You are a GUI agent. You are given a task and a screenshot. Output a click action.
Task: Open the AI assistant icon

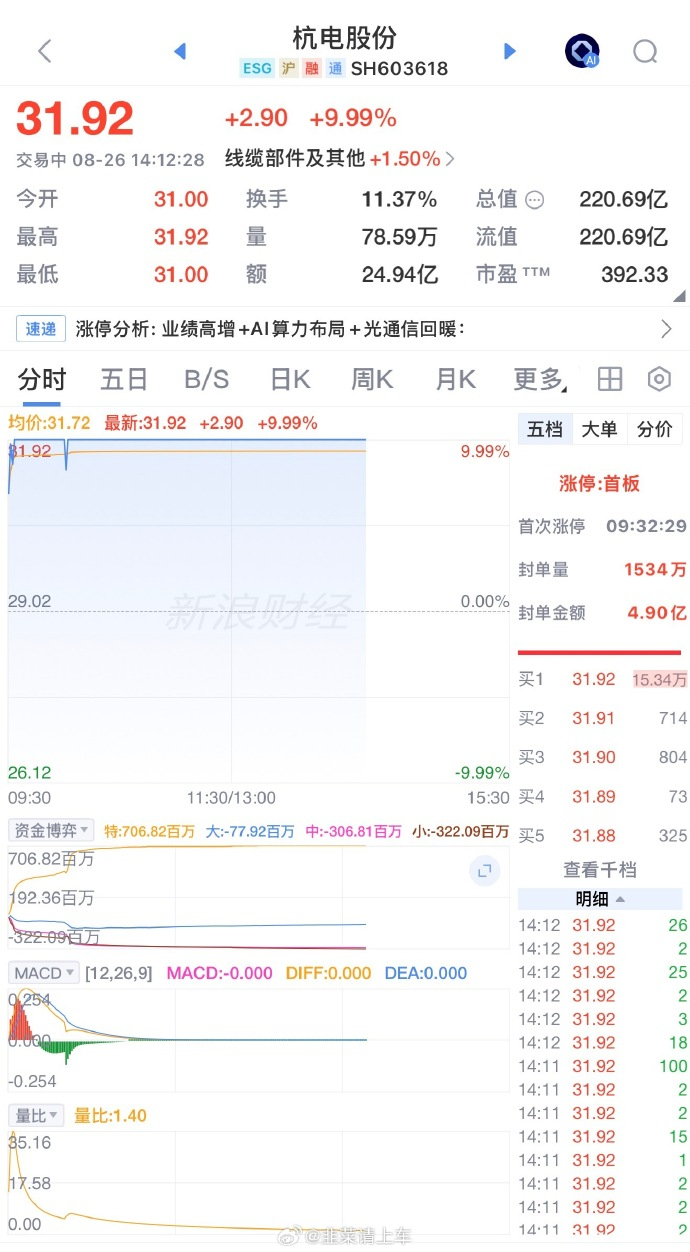(x=582, y=51)
